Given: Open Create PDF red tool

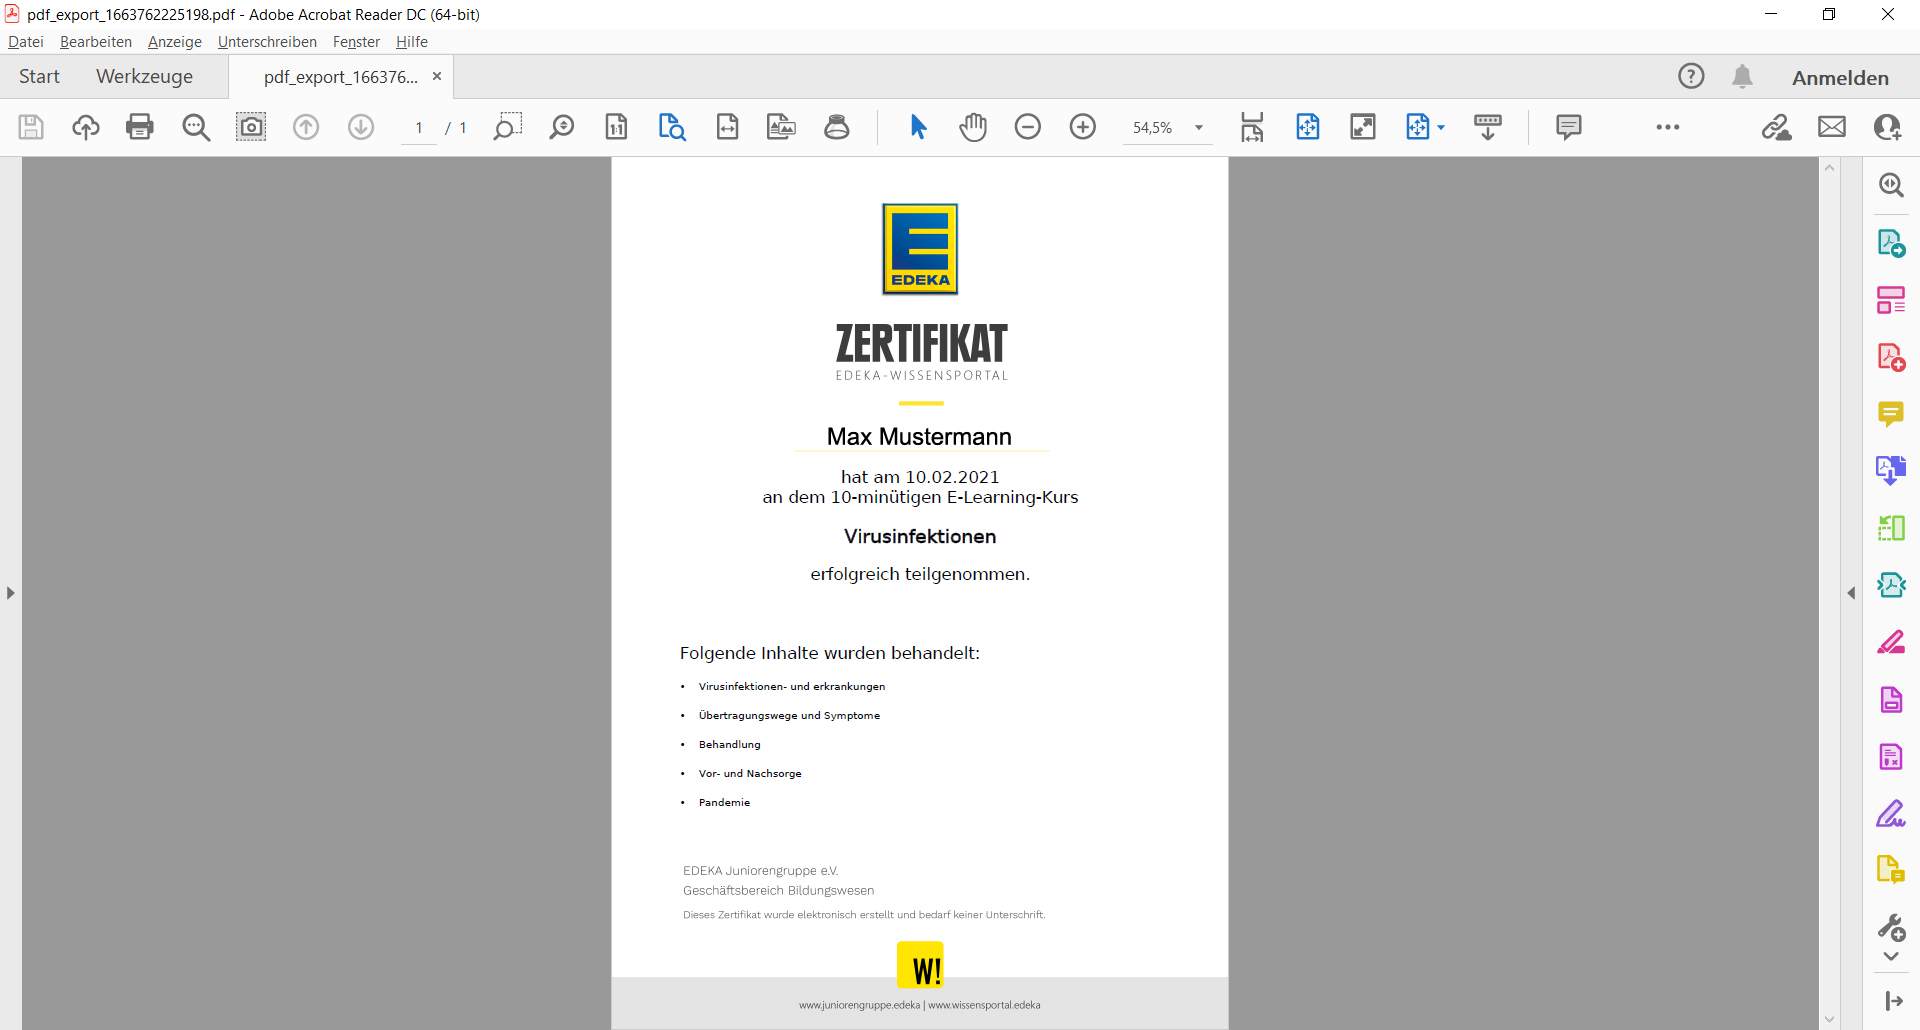Looking at the screenshot, I should pos(1891,357).
